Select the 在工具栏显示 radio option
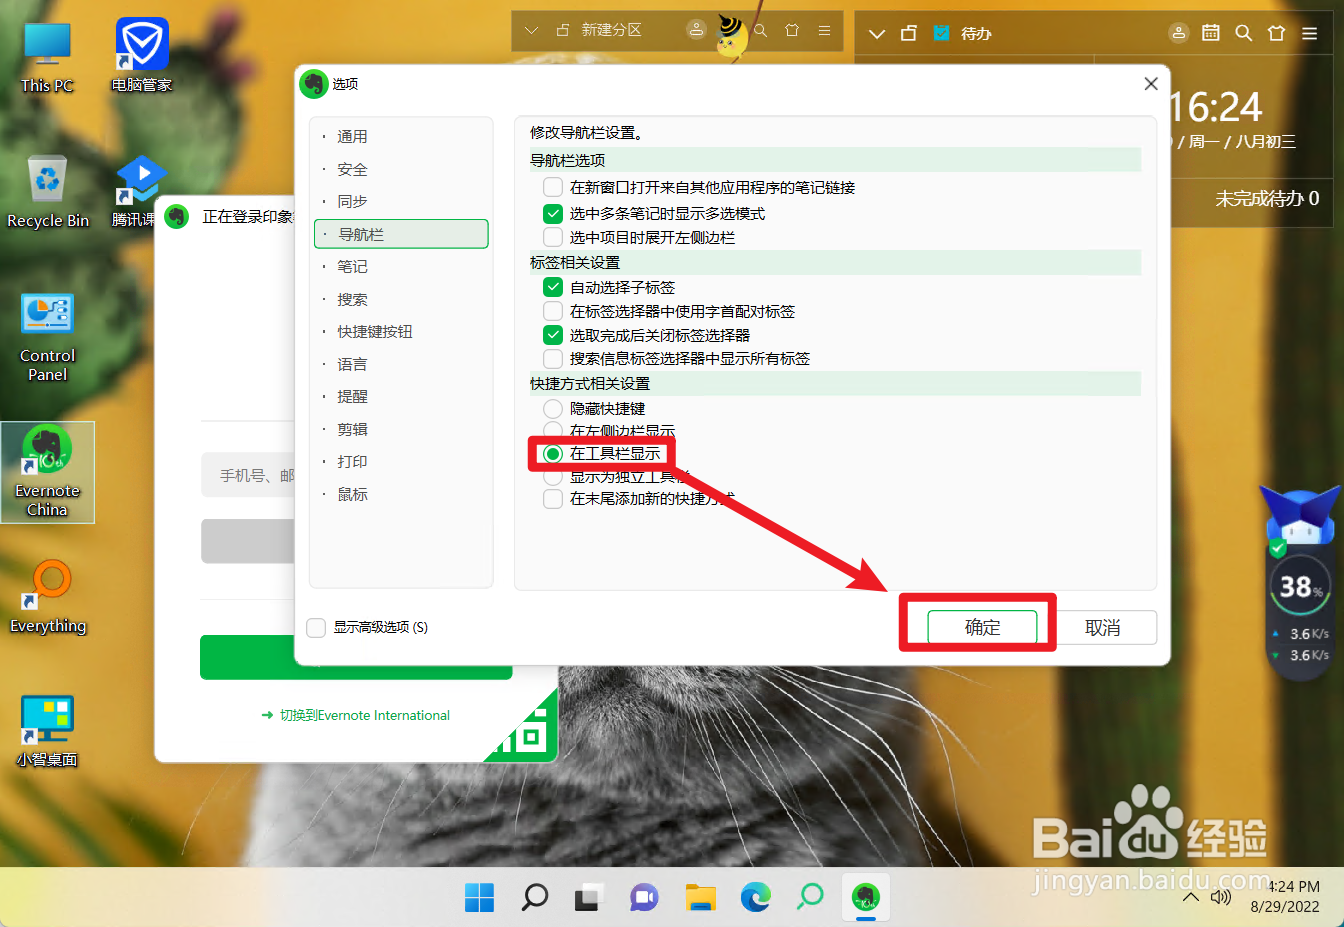 click(x=553, y=454)
